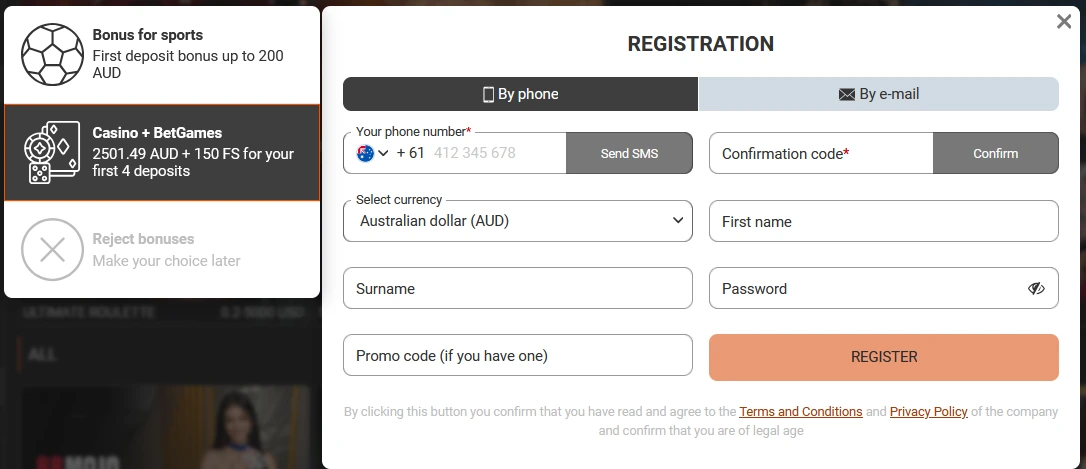The width and height of the screenshot is (1086, 469).
Task: Click the orange REGISTER button
Action: [x=883, y=357]
